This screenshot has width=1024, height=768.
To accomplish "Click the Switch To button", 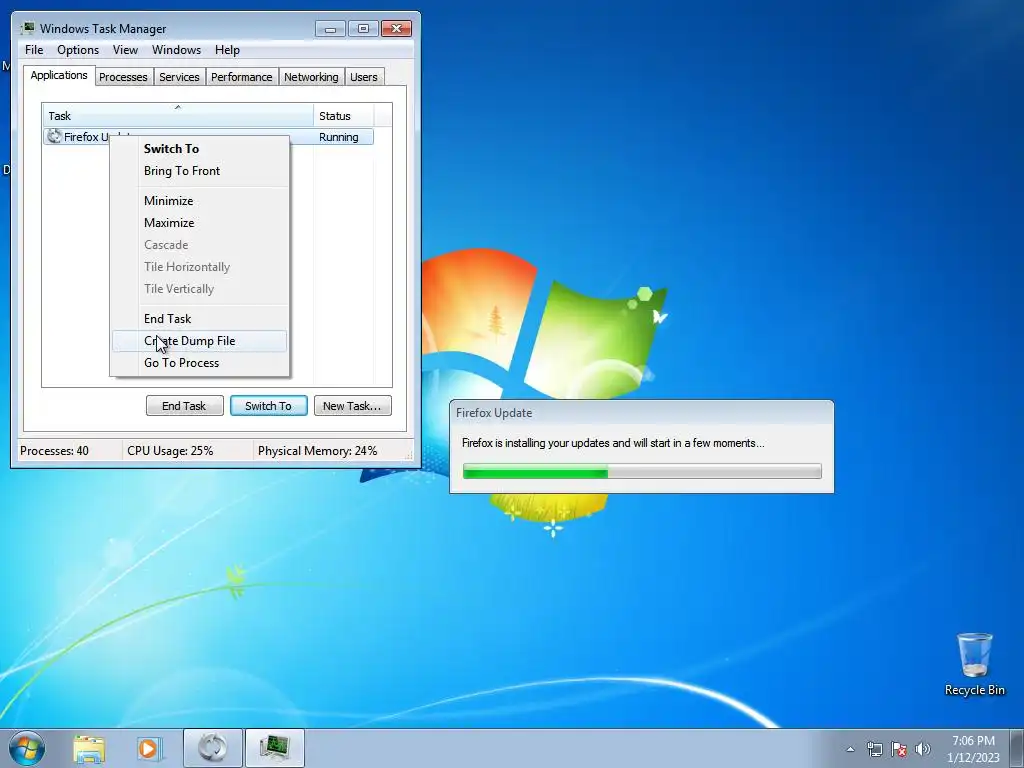I will click(268, 406).
